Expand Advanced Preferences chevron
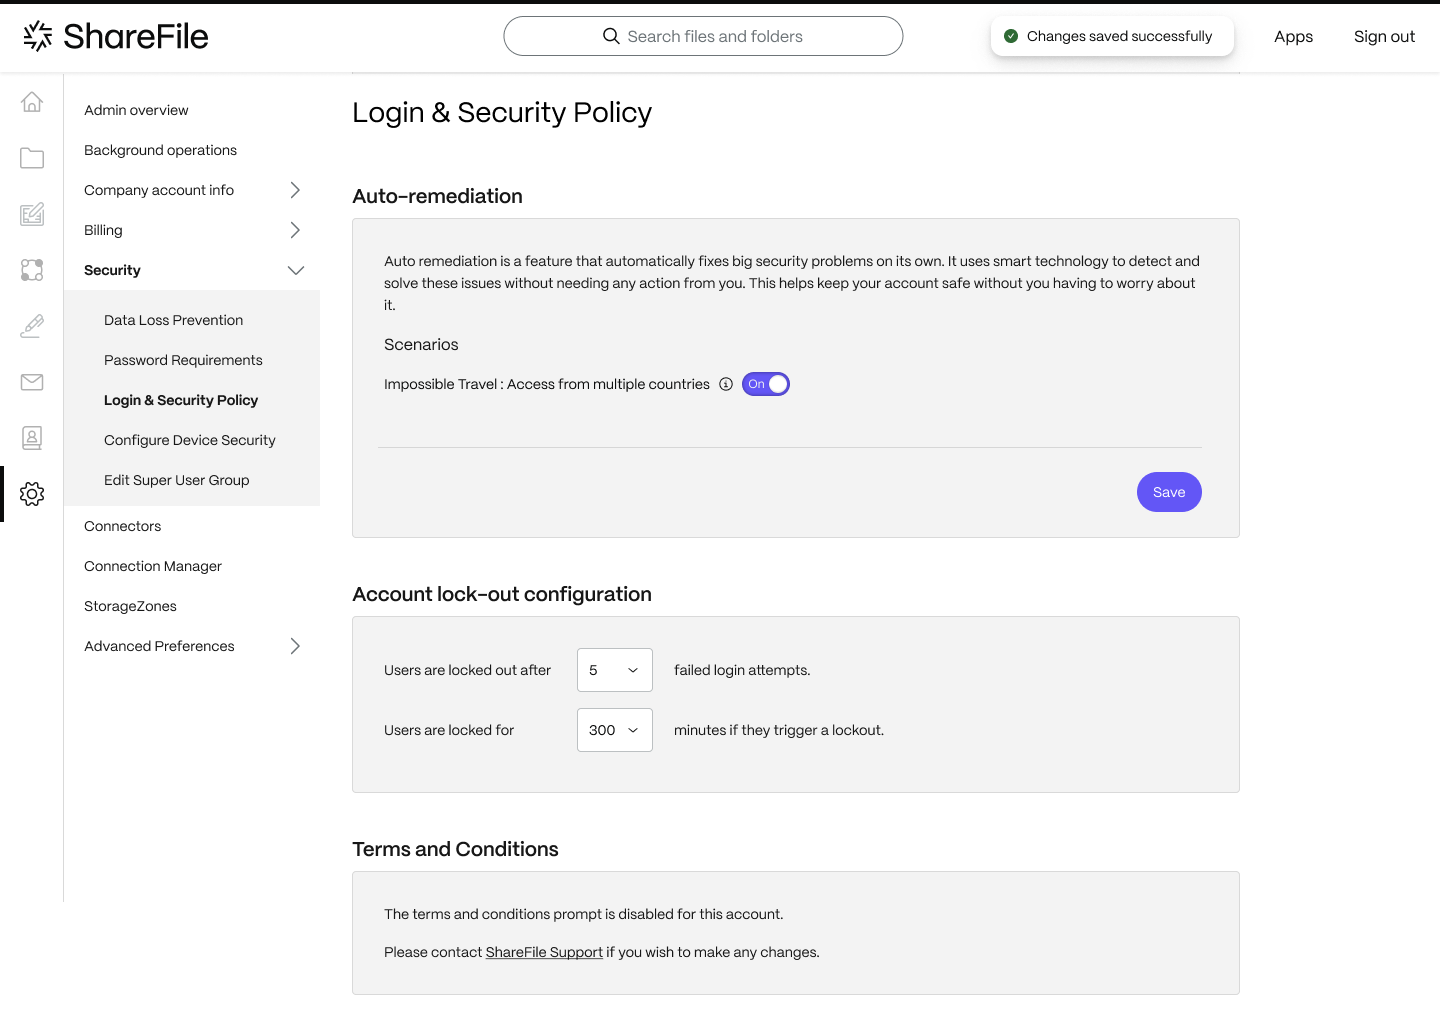Image resolution: width=1440 pixels, height=1024 pixels. [x=295, y=646]
